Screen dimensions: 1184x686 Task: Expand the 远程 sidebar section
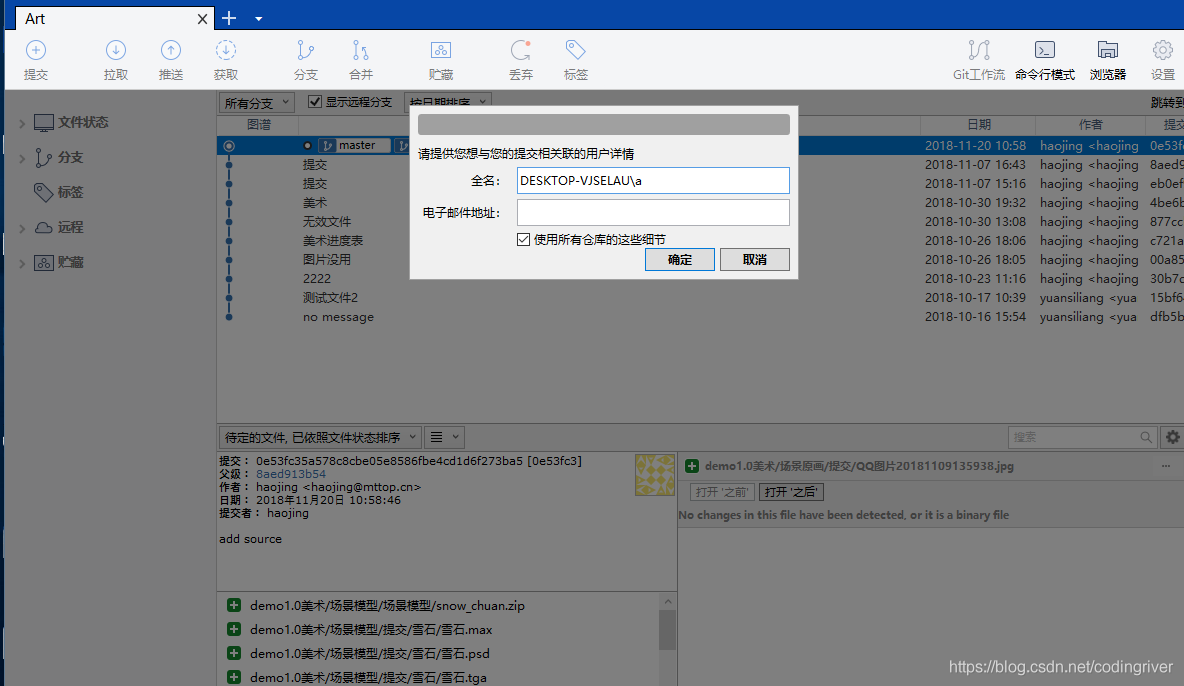[20, 226]
